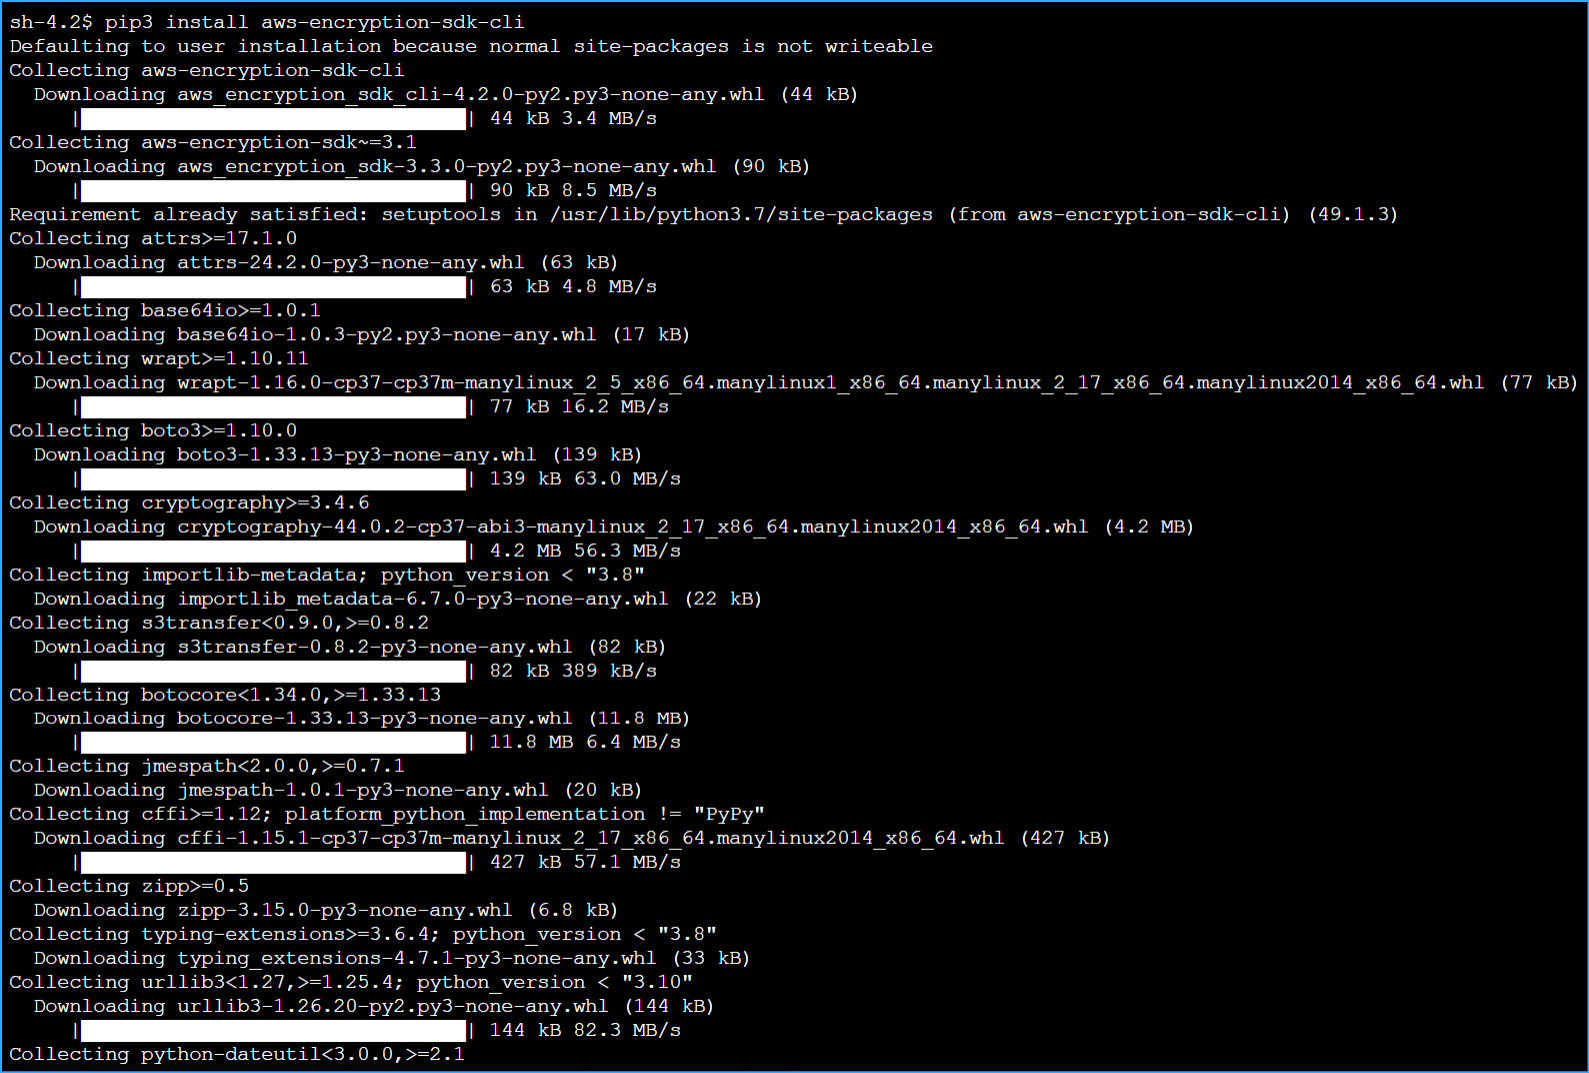Click the 'Collecting aws-encryption-sdk-cli' line
This screenshot has height=1073, width=1589.
[207, 70]
